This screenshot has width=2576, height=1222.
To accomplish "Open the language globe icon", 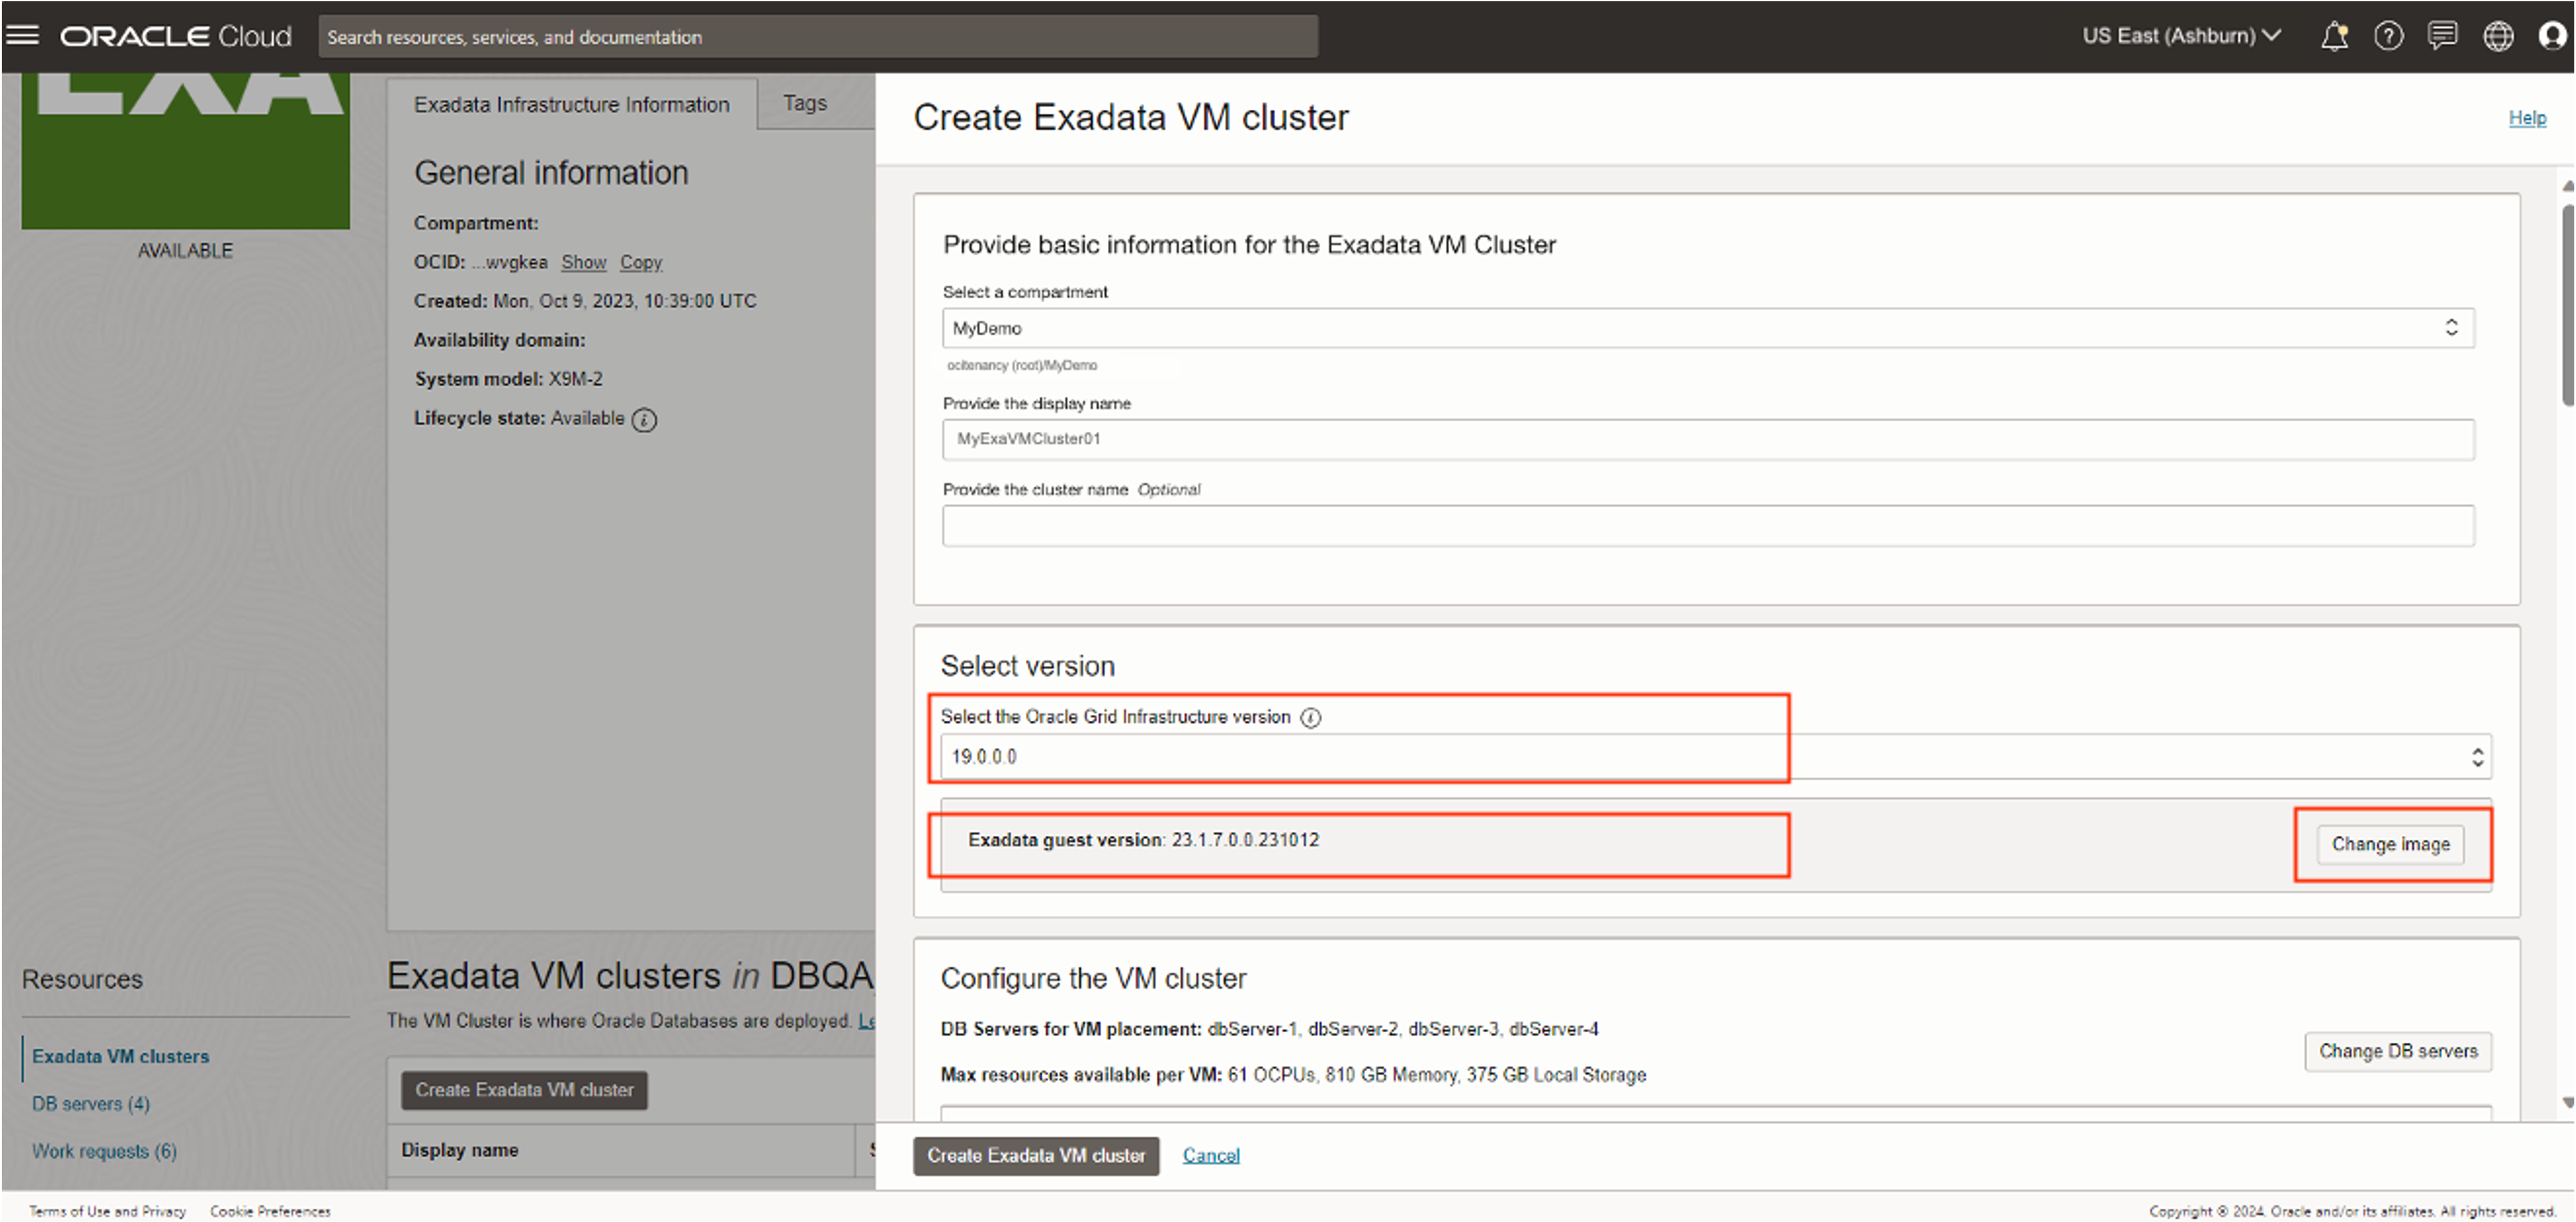I will pyautogui.click(x=2498, y=36).
